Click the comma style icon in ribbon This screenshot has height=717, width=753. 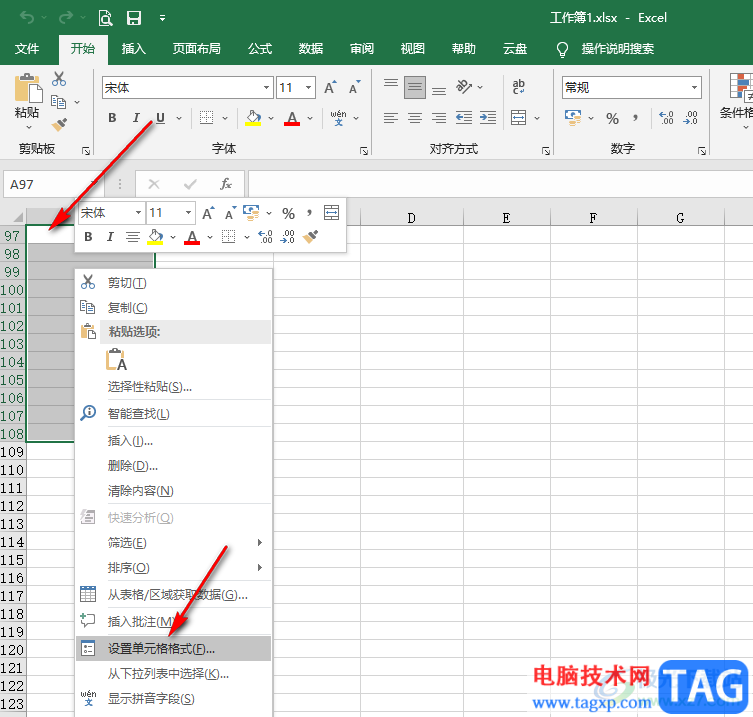click(635, 118)
